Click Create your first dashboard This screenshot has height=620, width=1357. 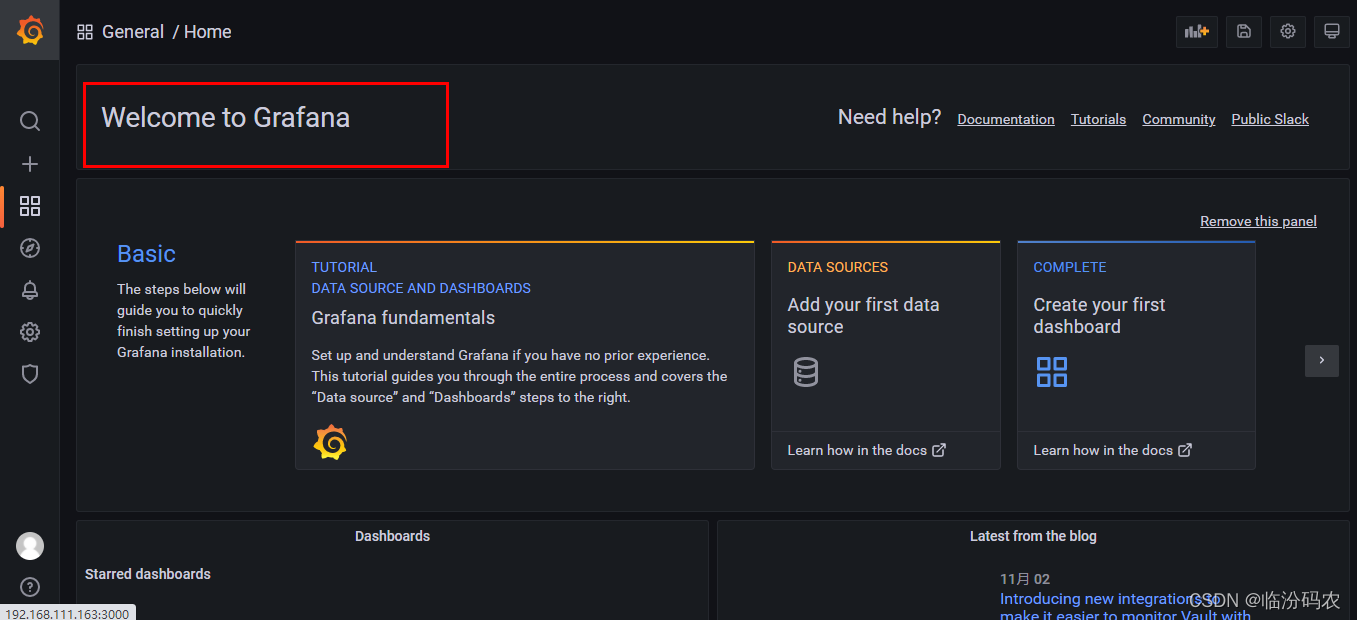1099,316
